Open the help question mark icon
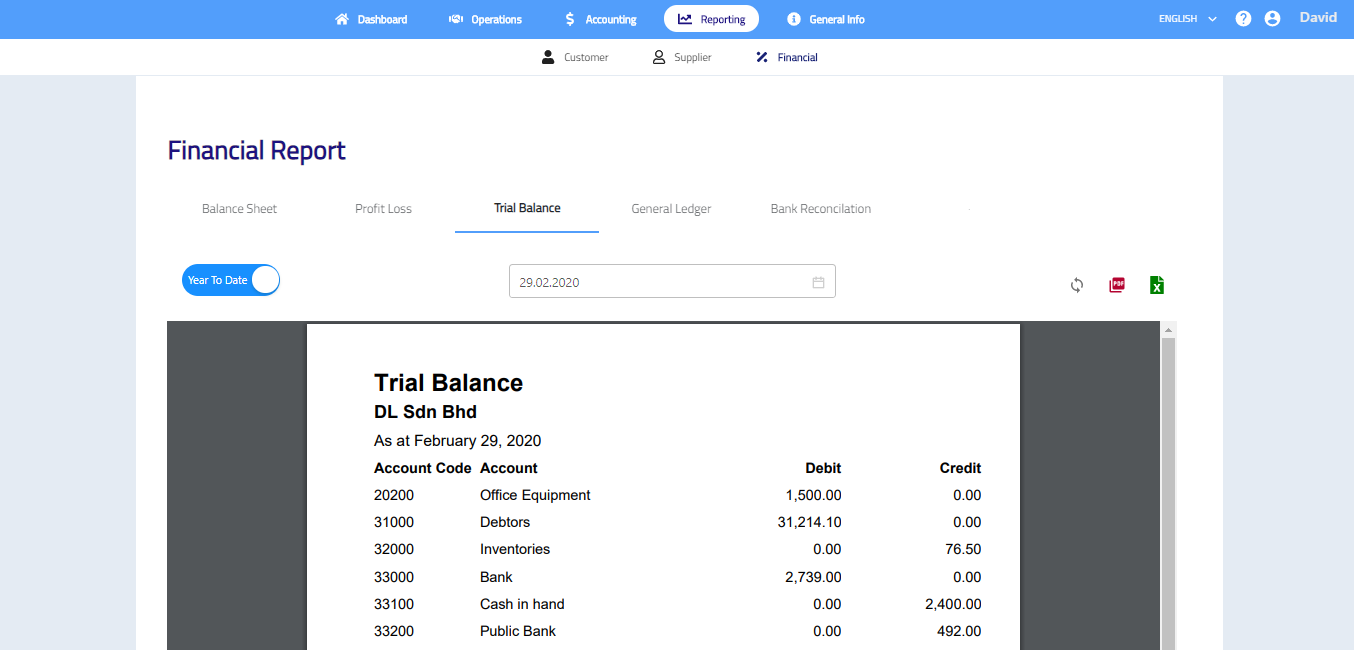Viewport: 1354px width, 650px height. (1243, 19)
